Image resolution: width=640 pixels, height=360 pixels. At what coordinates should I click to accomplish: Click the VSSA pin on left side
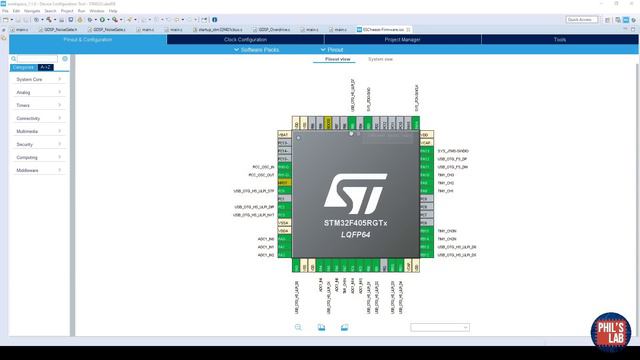pyautogui.click(x=284, y=223)
